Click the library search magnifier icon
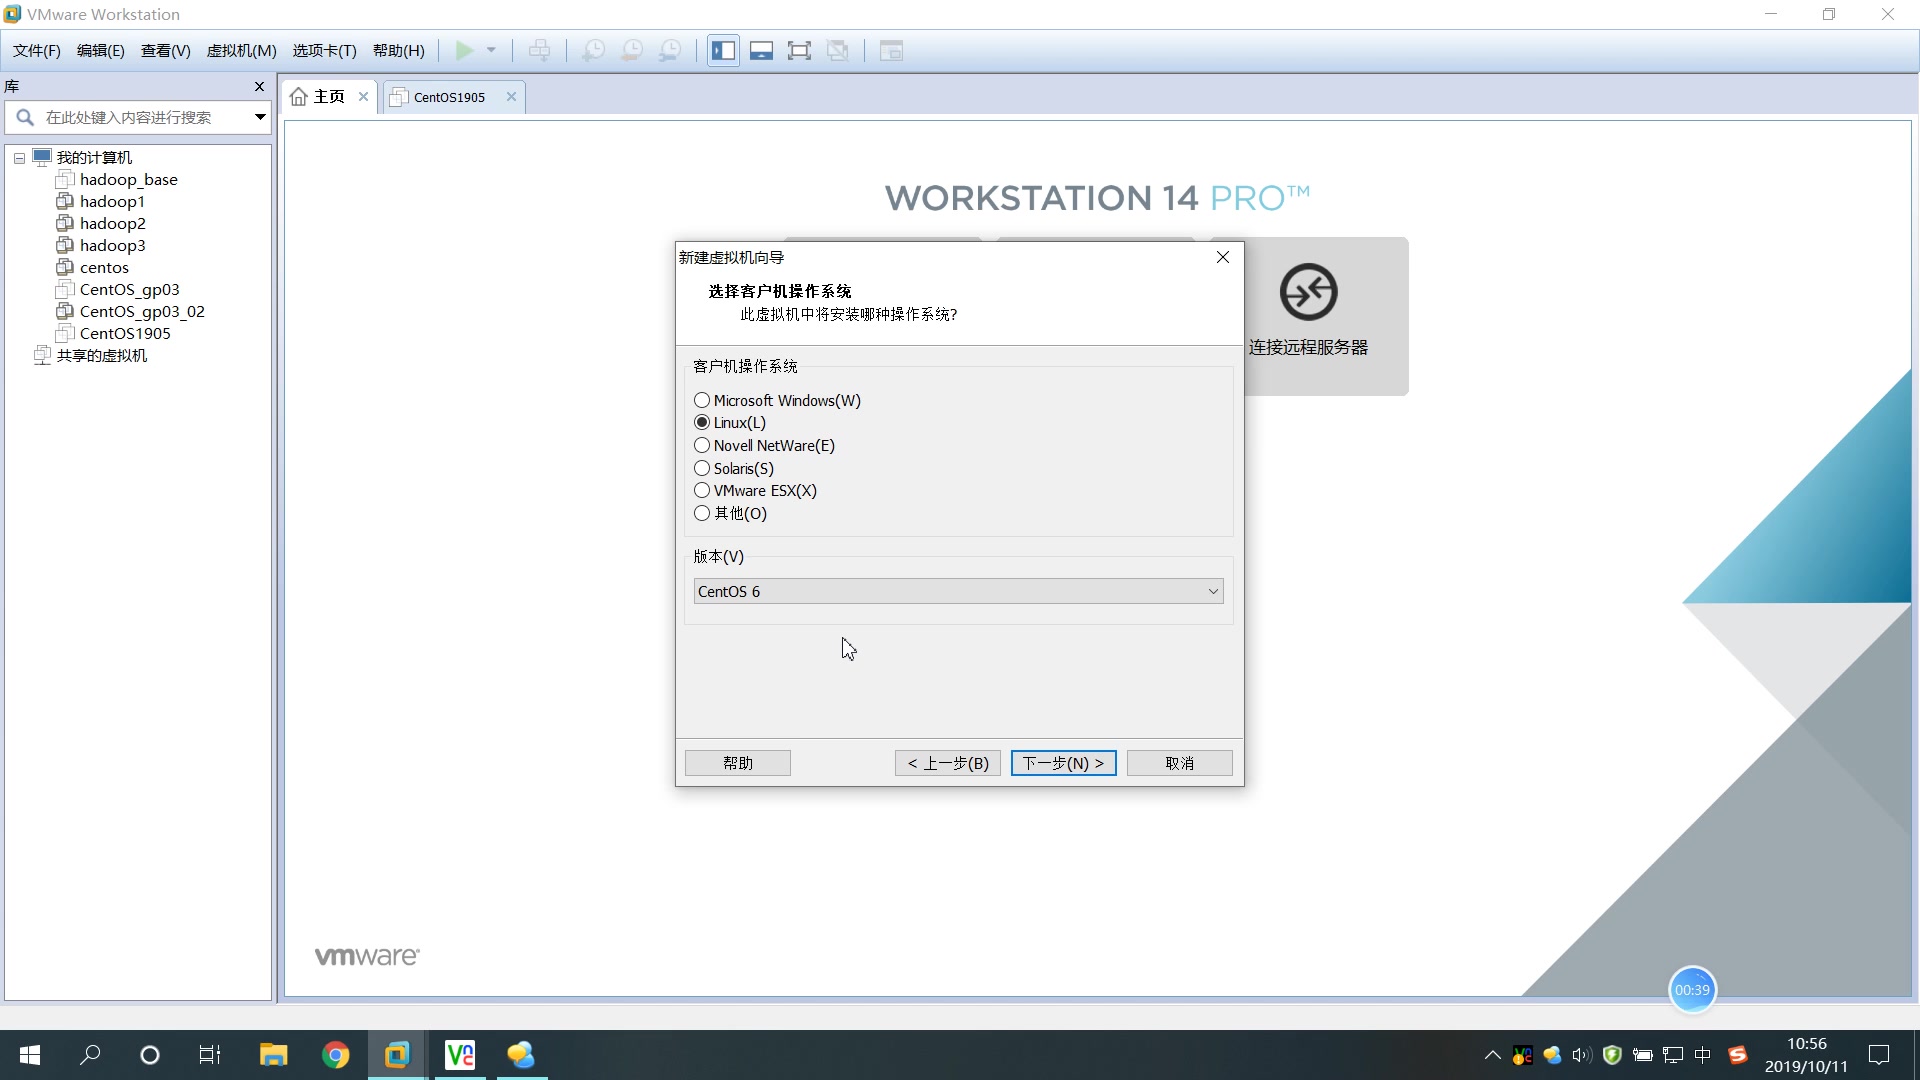The image size is (1920, 1080). click(x=25, y=117)
